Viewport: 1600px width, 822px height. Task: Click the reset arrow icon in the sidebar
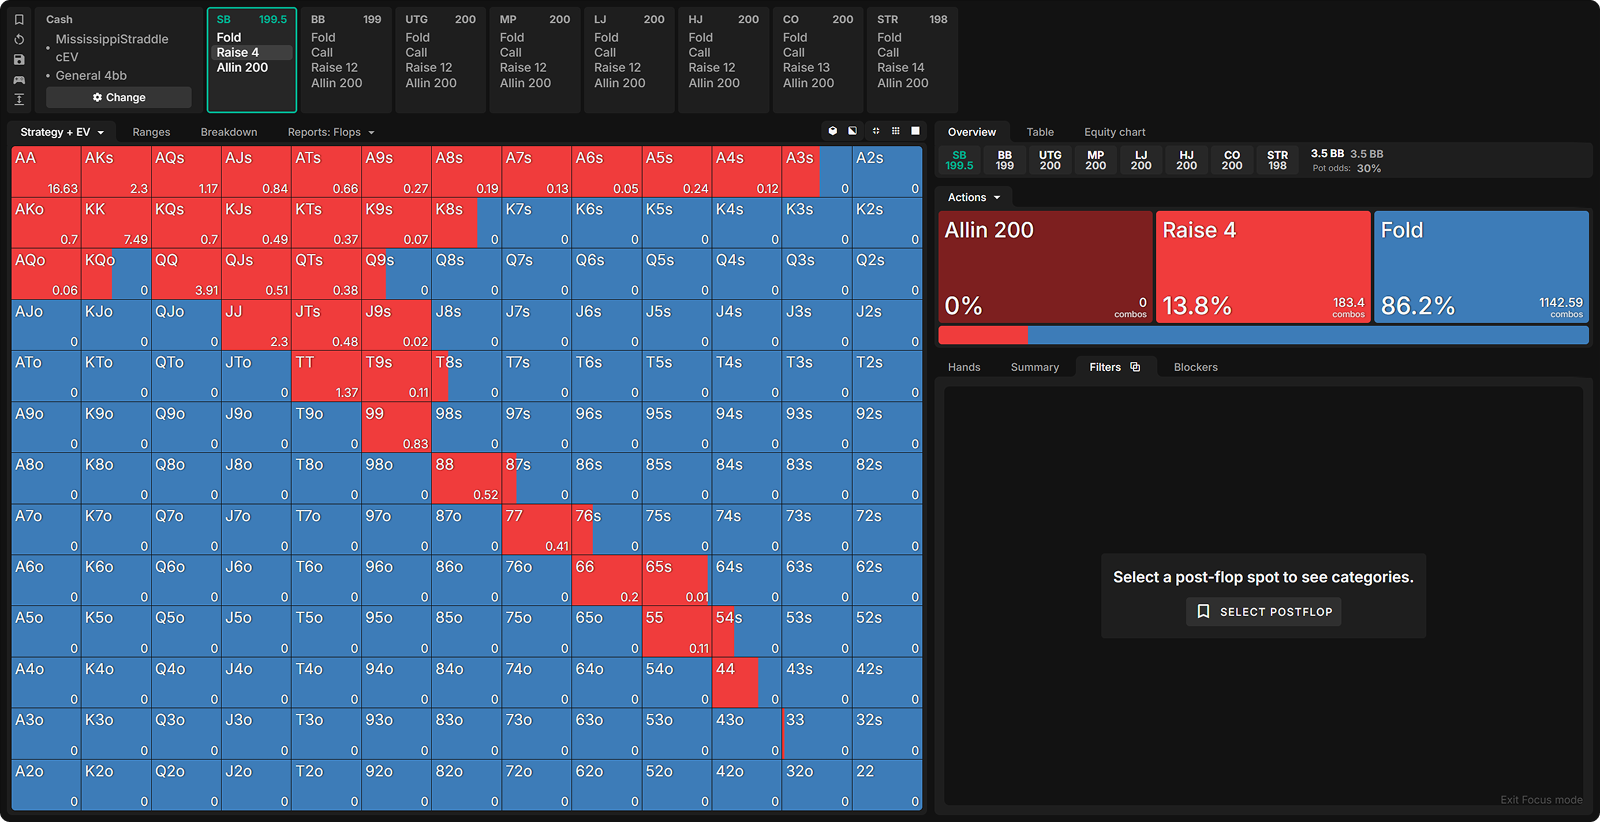[x=19, y=40]
